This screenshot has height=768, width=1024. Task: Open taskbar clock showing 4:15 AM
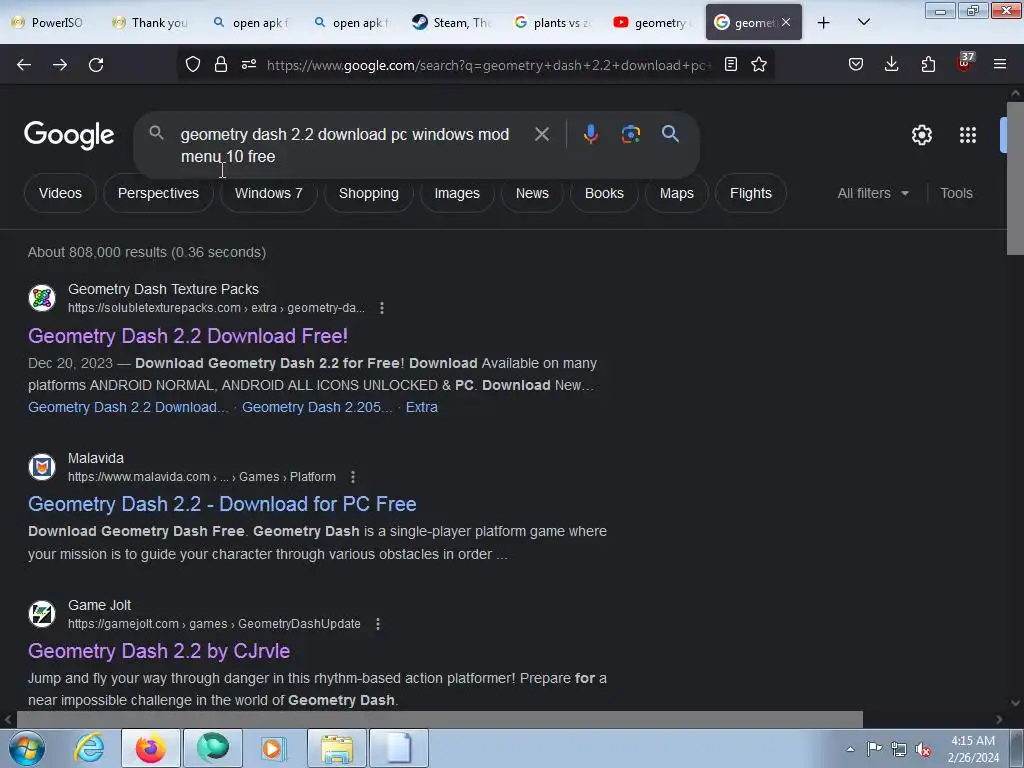(x=973, y=749)
